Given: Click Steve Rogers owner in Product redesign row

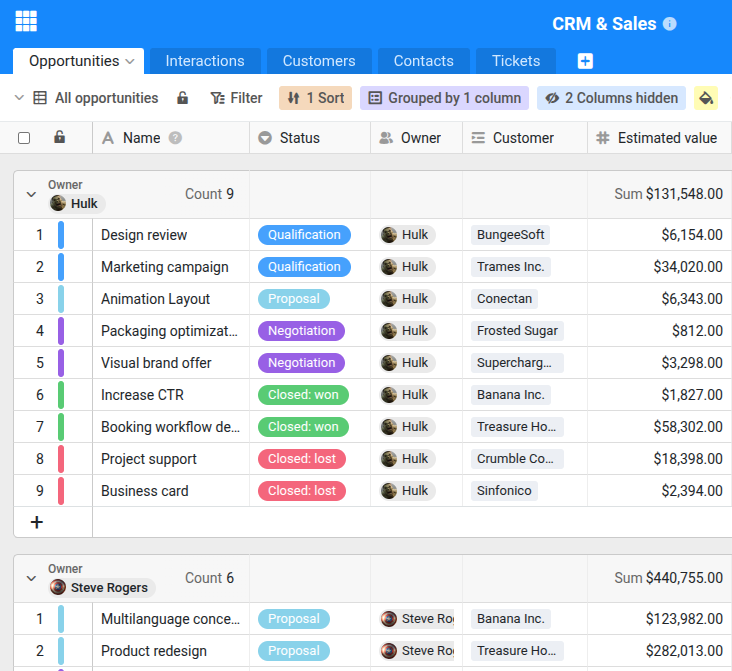Looking at the screenshot, I should coord(417,651).
